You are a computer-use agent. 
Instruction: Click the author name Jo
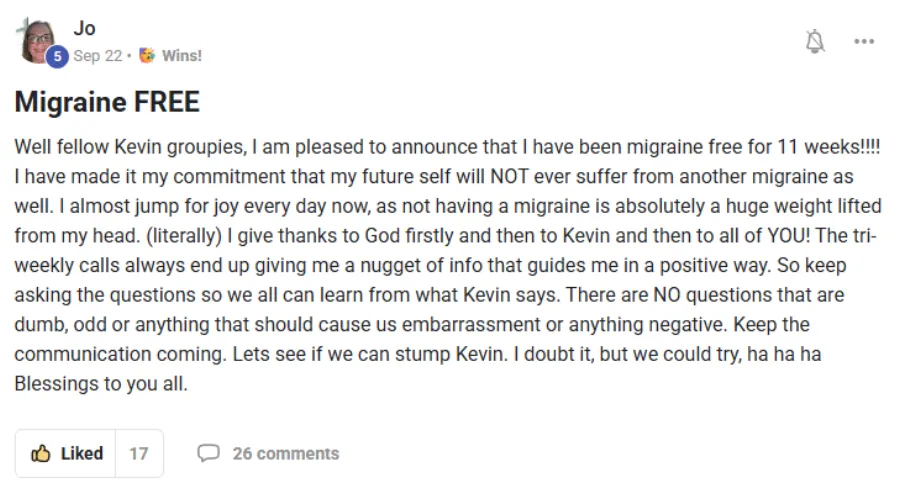[x=85, y=29]
